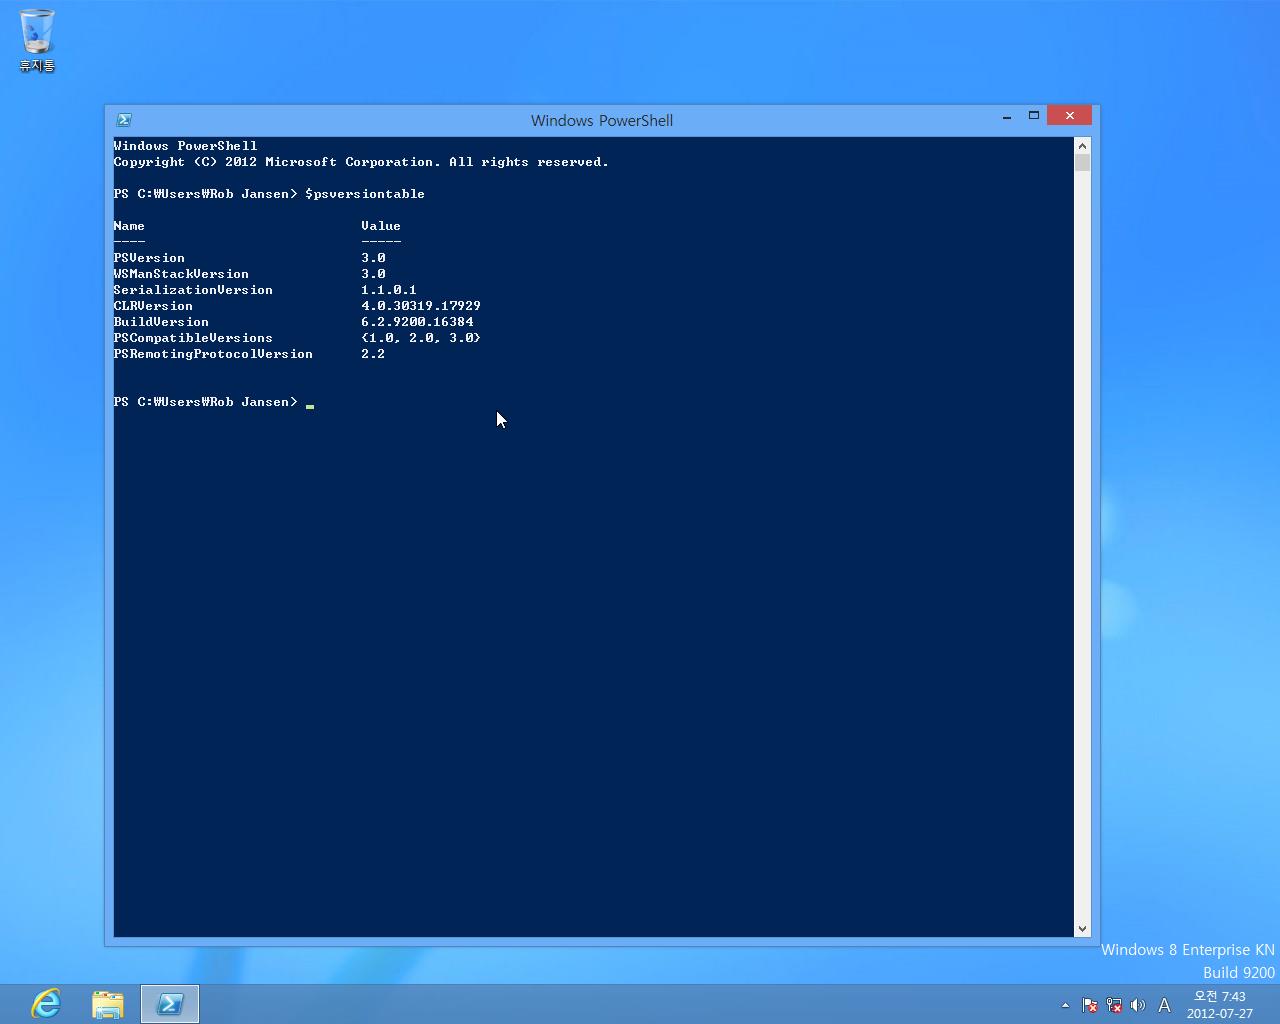Image resolution: width=1280 pixels, height=1024 pixels.
Task: Click the network status tray icon
Action: point(1114,1005)
